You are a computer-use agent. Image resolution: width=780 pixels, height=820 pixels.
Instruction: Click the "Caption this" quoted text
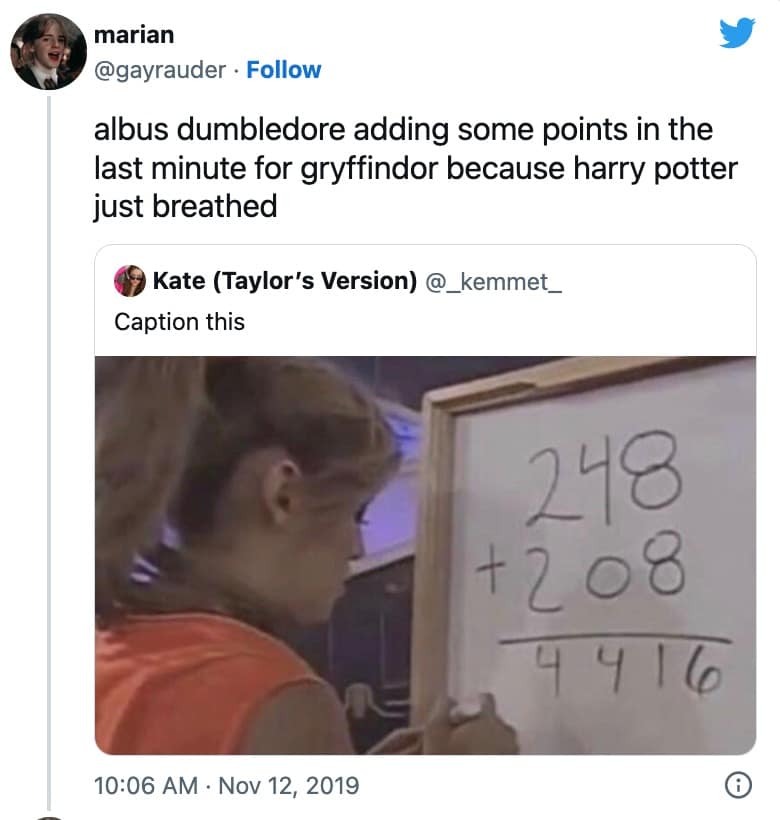point(179,322)
